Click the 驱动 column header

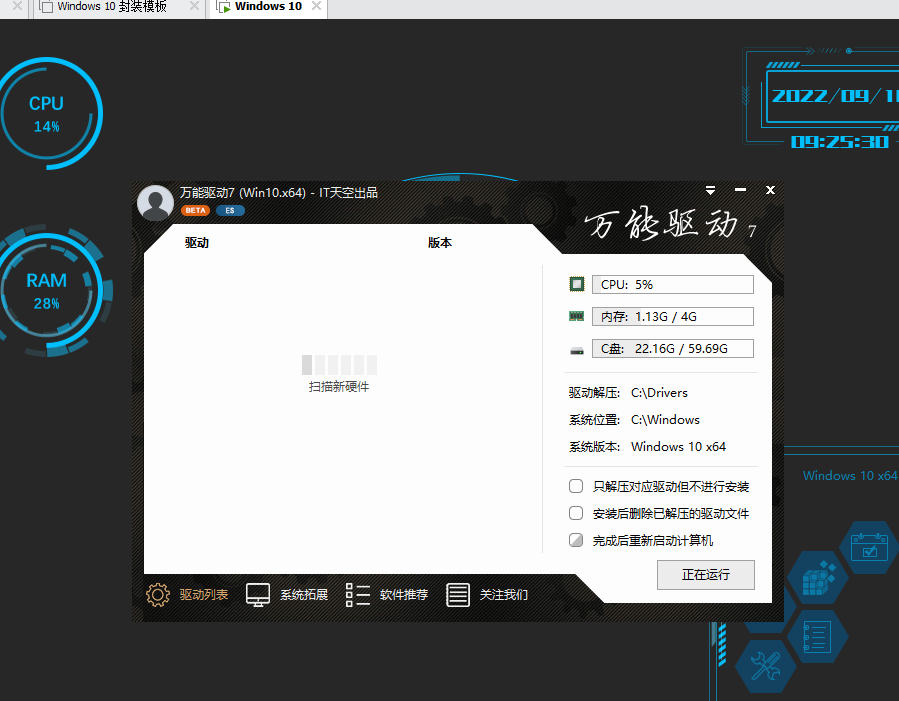[x=197, y=242]
